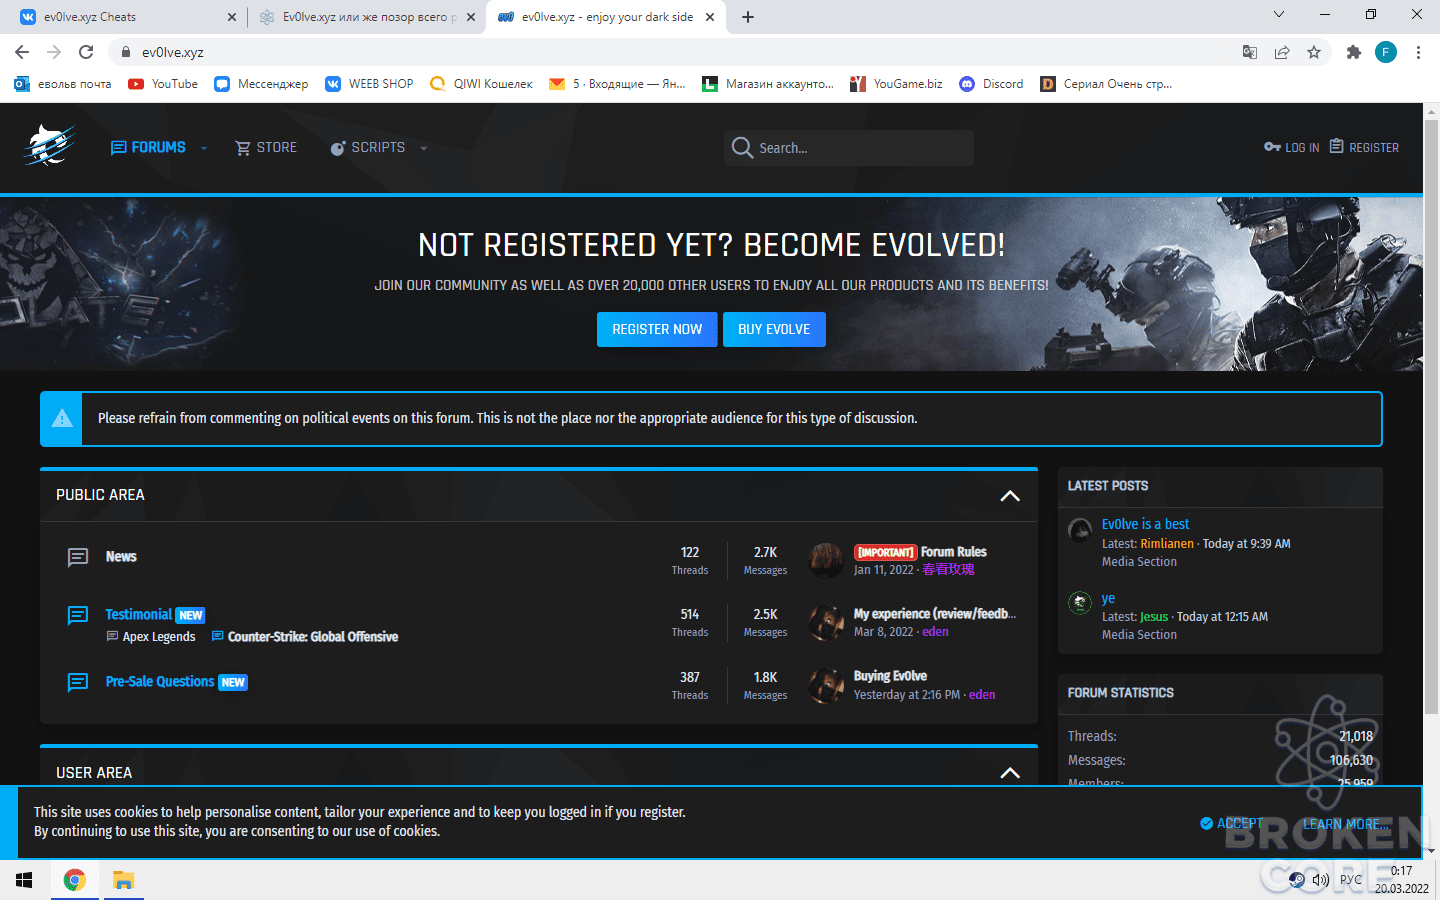Screen dimensions: 1440x900
Task: Open the Chrome profile avatar
Action: [1386, 52]
